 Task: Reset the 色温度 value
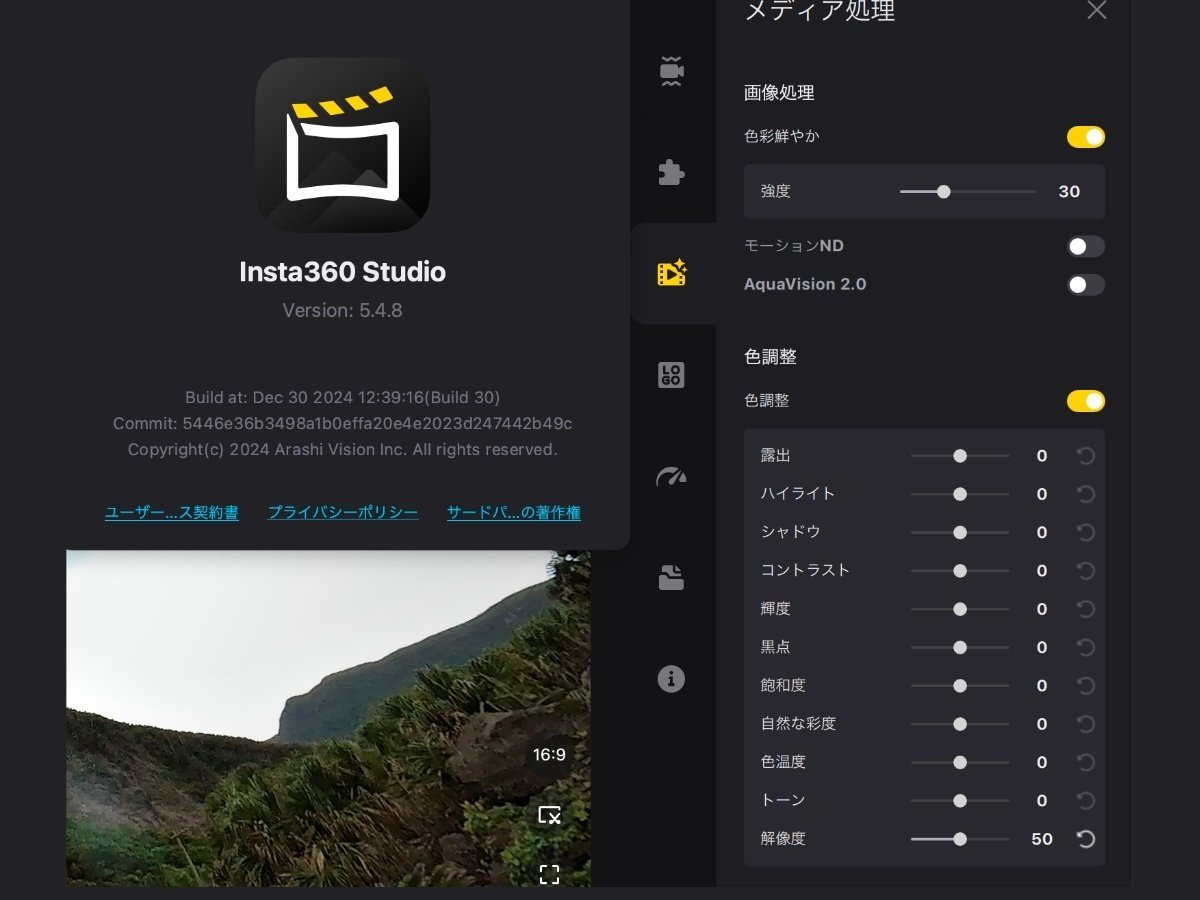(1086, 762)
